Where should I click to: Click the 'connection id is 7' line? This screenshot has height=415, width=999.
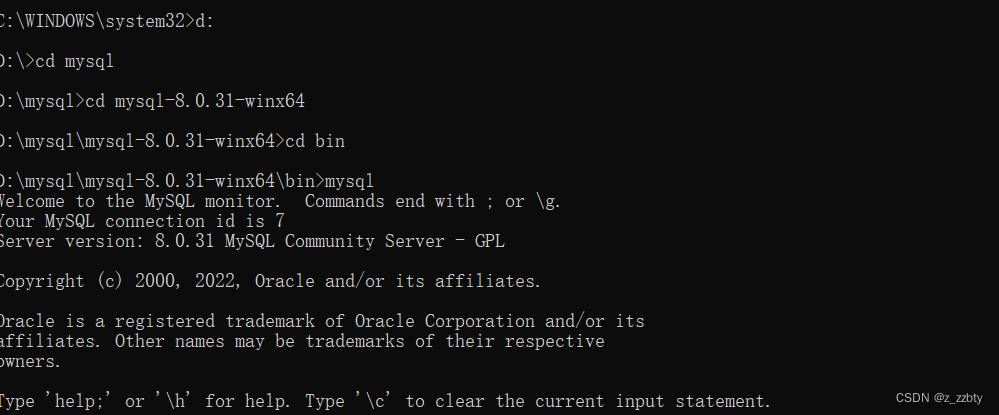click(x=142, y=221)
